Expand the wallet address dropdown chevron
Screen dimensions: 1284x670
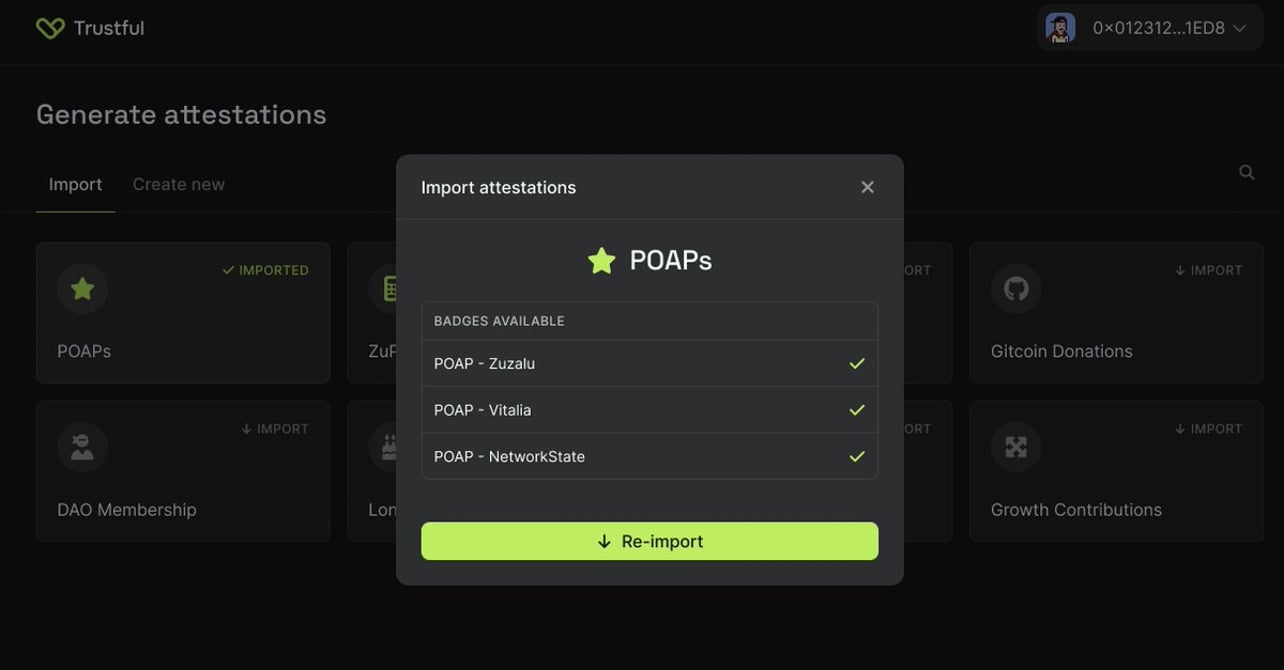[x=1240, y=28]
